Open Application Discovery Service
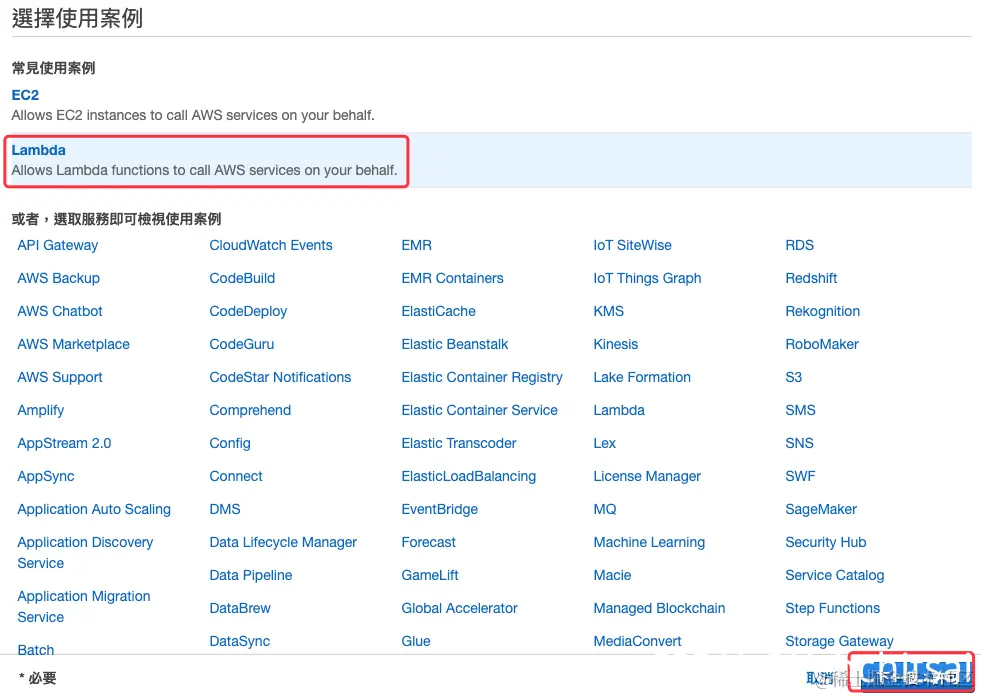This screenshot has height=696, width=981. pyautogui.click(x=85, y=553)
